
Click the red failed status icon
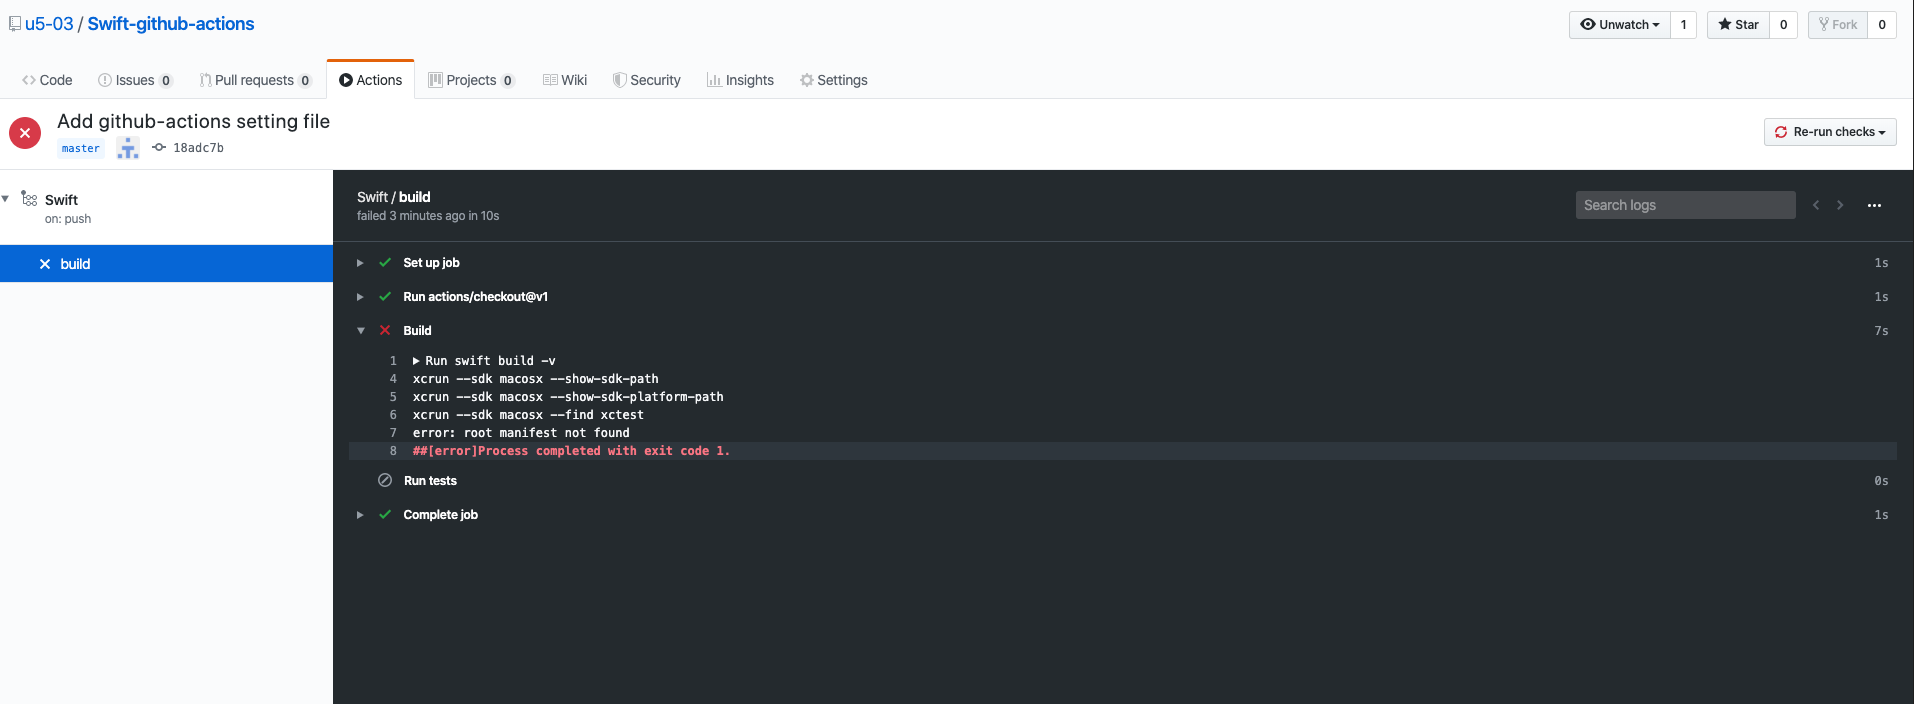click(25, 133)
